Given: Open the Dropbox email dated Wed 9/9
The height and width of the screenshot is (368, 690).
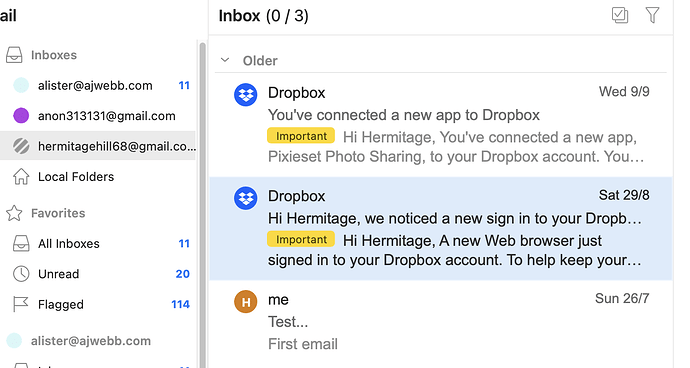Looking at the screenshot, I should tap(440, 125).
